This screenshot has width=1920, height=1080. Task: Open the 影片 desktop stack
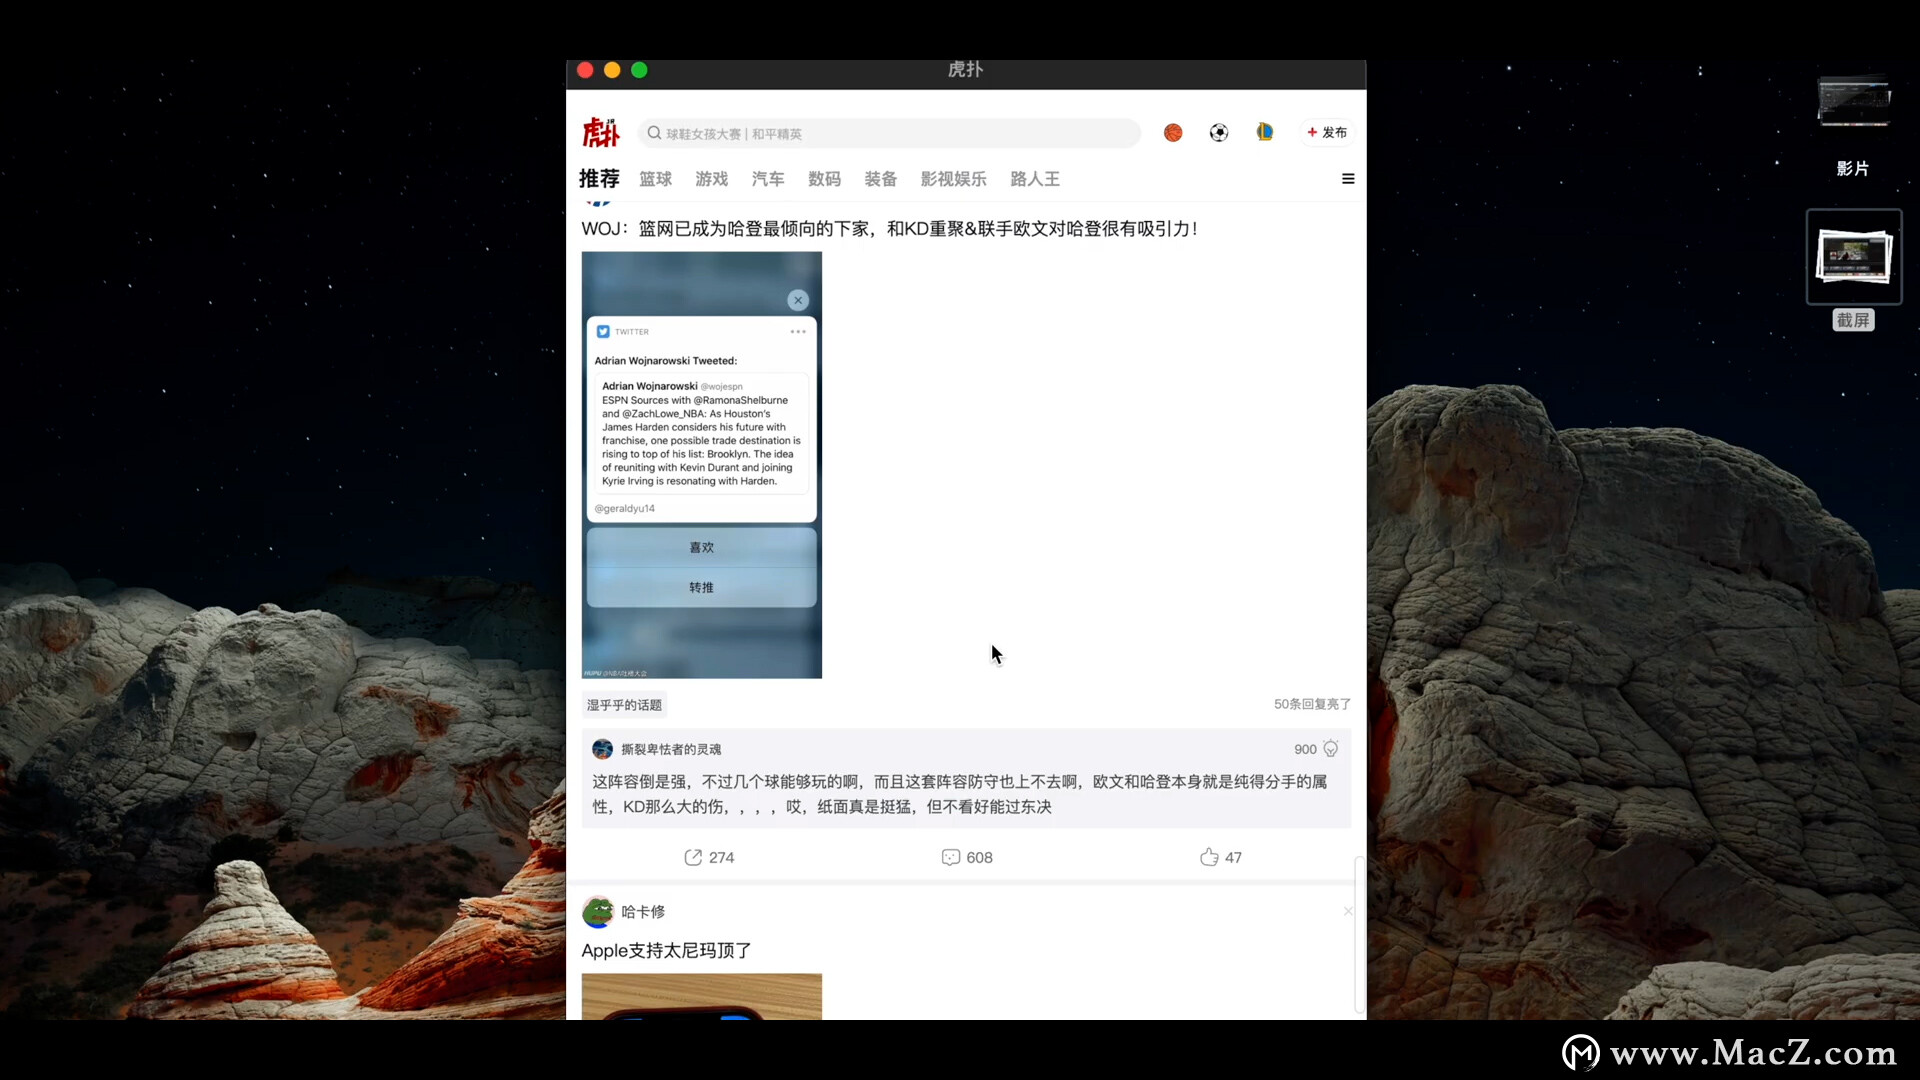point(1853,127)
